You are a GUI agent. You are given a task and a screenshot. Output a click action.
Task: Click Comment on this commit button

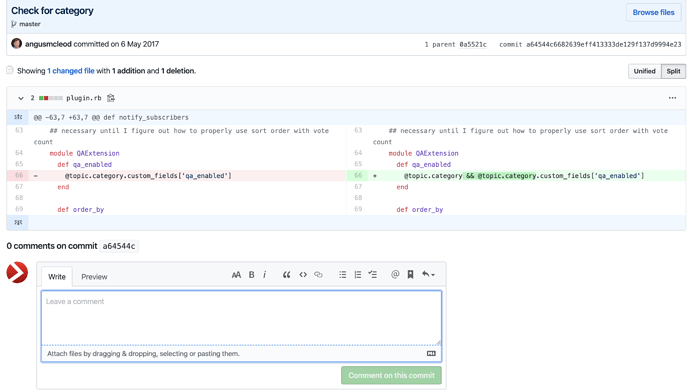391,376
